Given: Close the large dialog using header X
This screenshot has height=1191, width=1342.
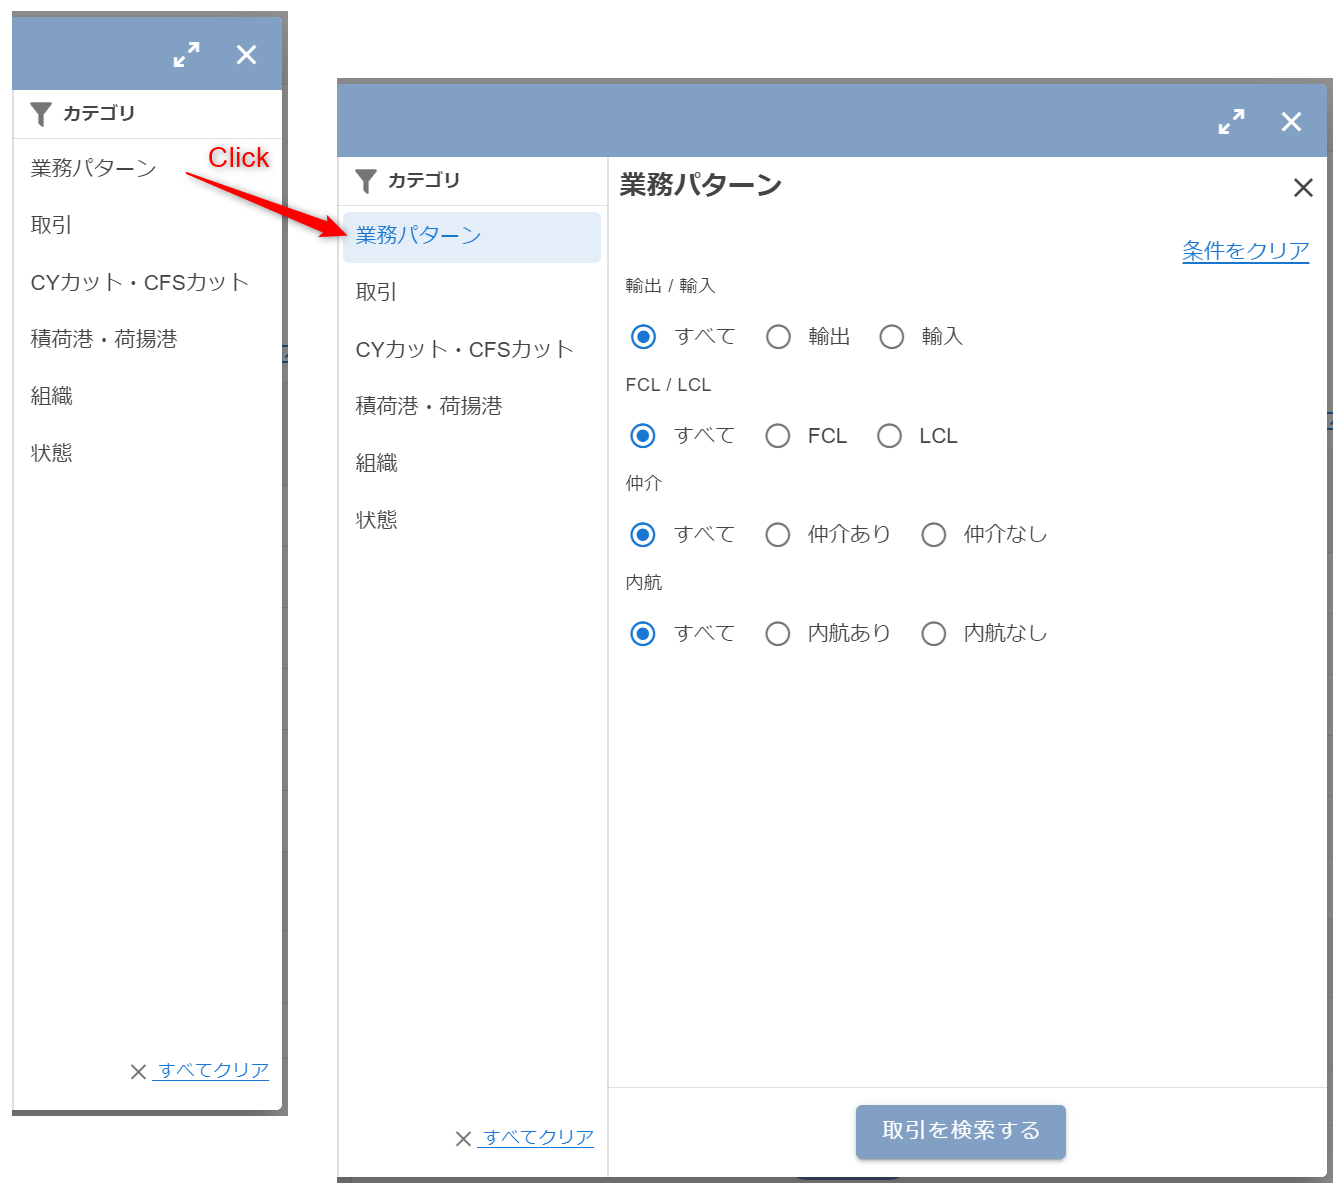Looking at the screenshot, I should point(1291,122).
